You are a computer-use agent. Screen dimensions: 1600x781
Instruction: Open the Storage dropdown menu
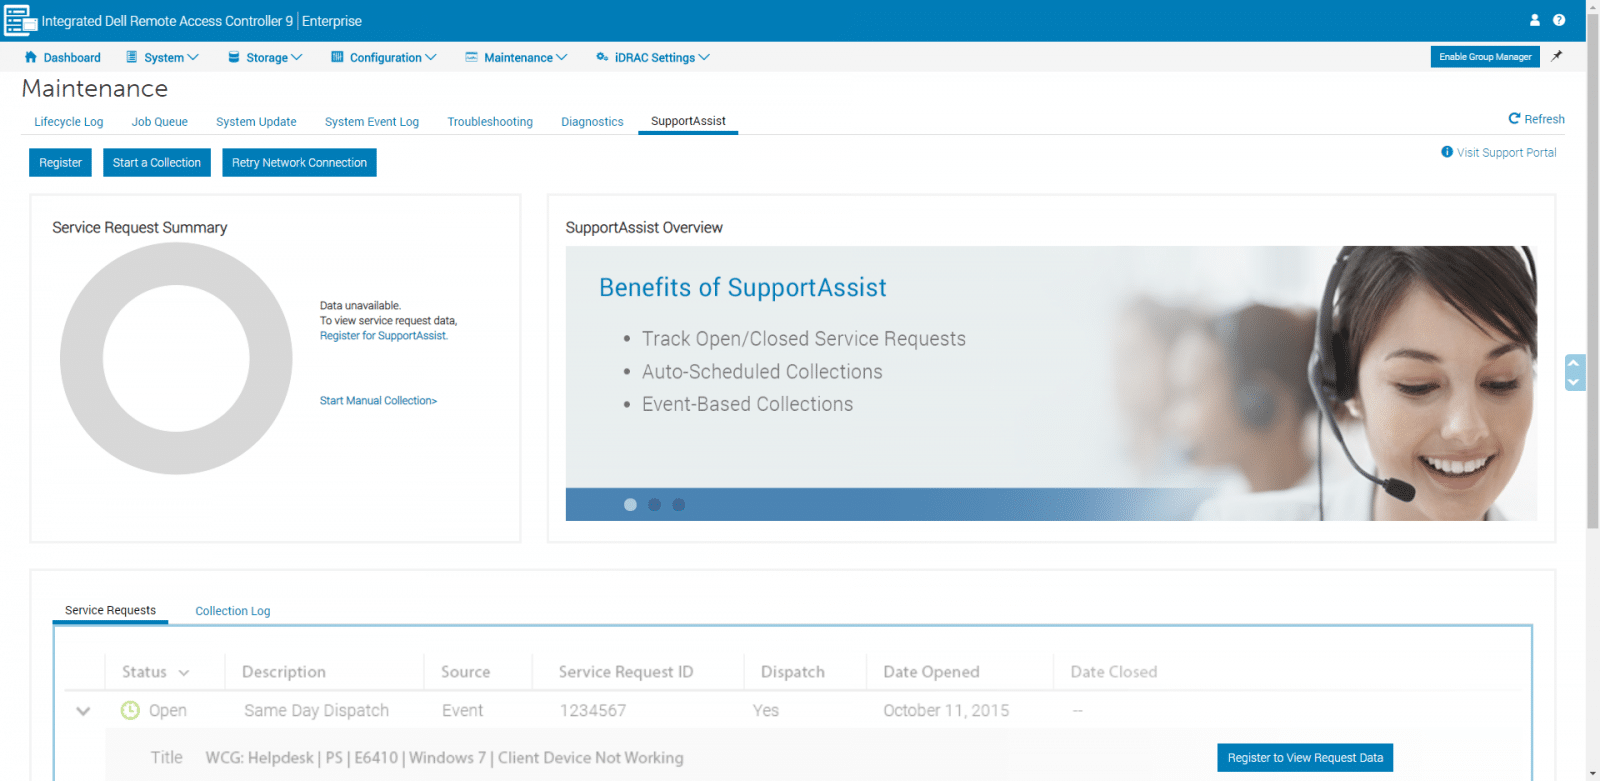point(265,58)
